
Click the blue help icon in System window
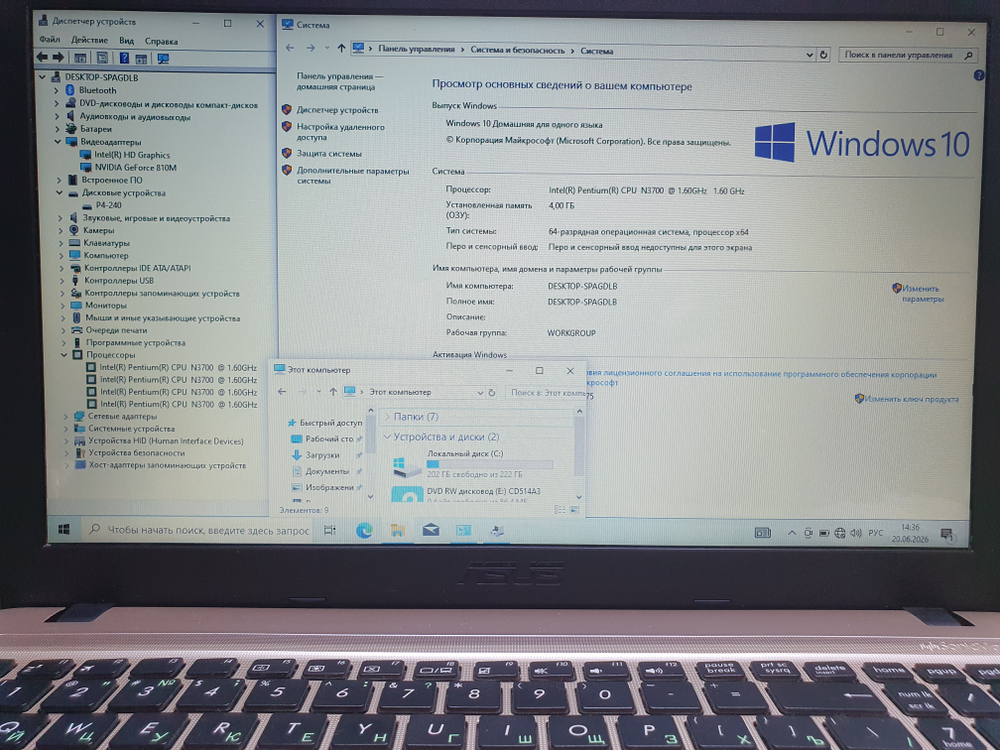(x=979, y=75)
